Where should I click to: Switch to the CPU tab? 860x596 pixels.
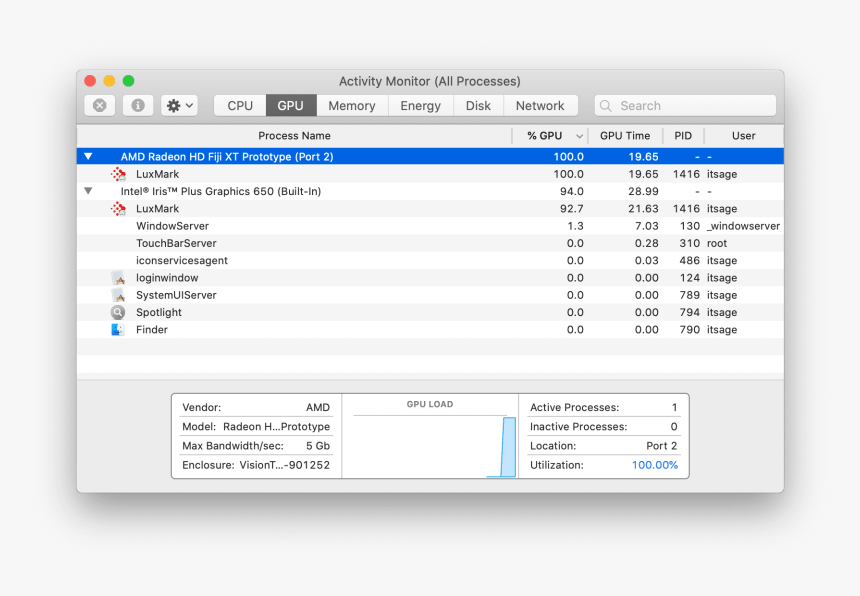click(240, 105)
